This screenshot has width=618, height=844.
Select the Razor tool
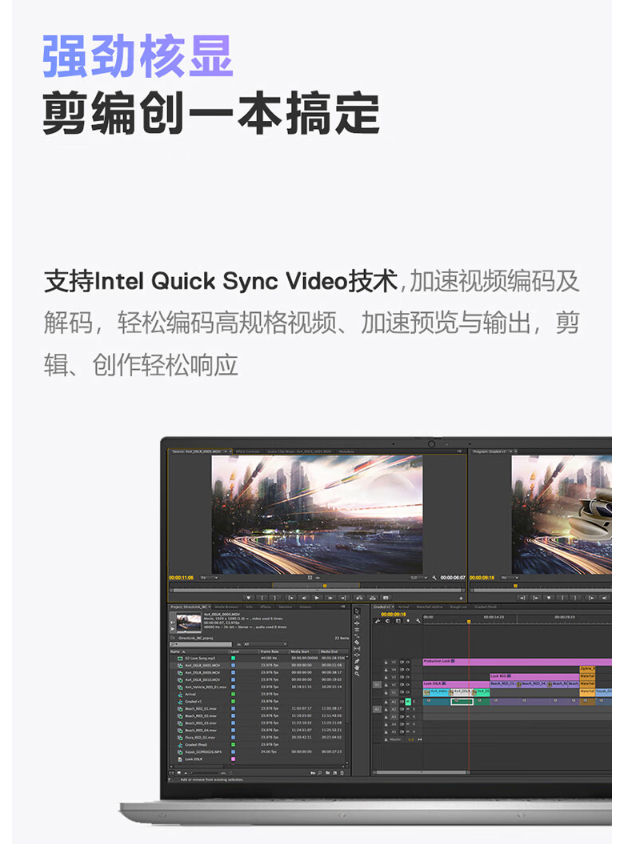357,642
